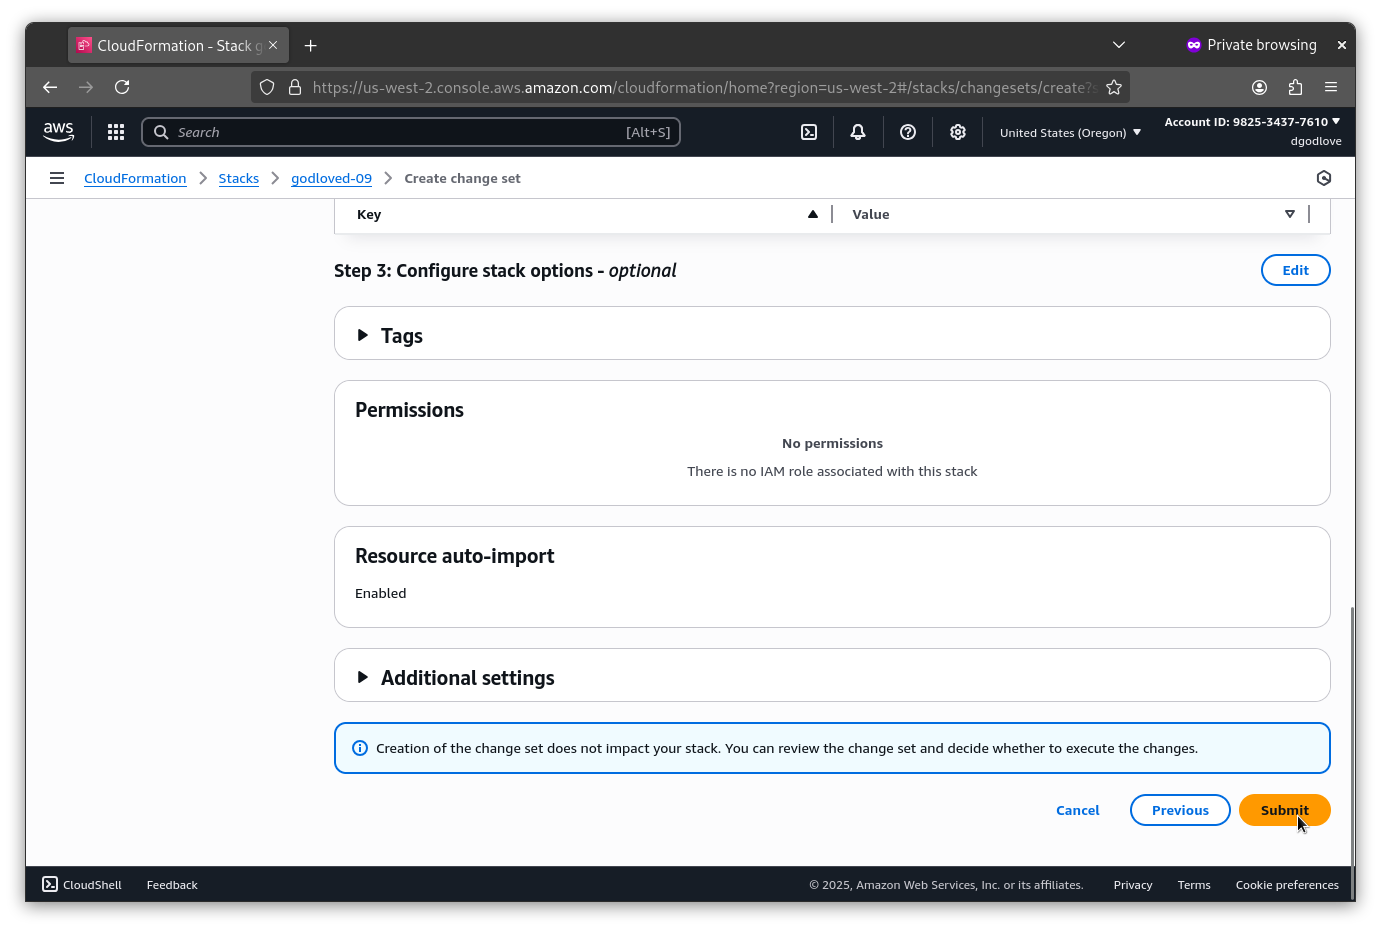Open Firefox application menu
The height and width of the screenshot is (930, 1381).
pos(1331,87)
